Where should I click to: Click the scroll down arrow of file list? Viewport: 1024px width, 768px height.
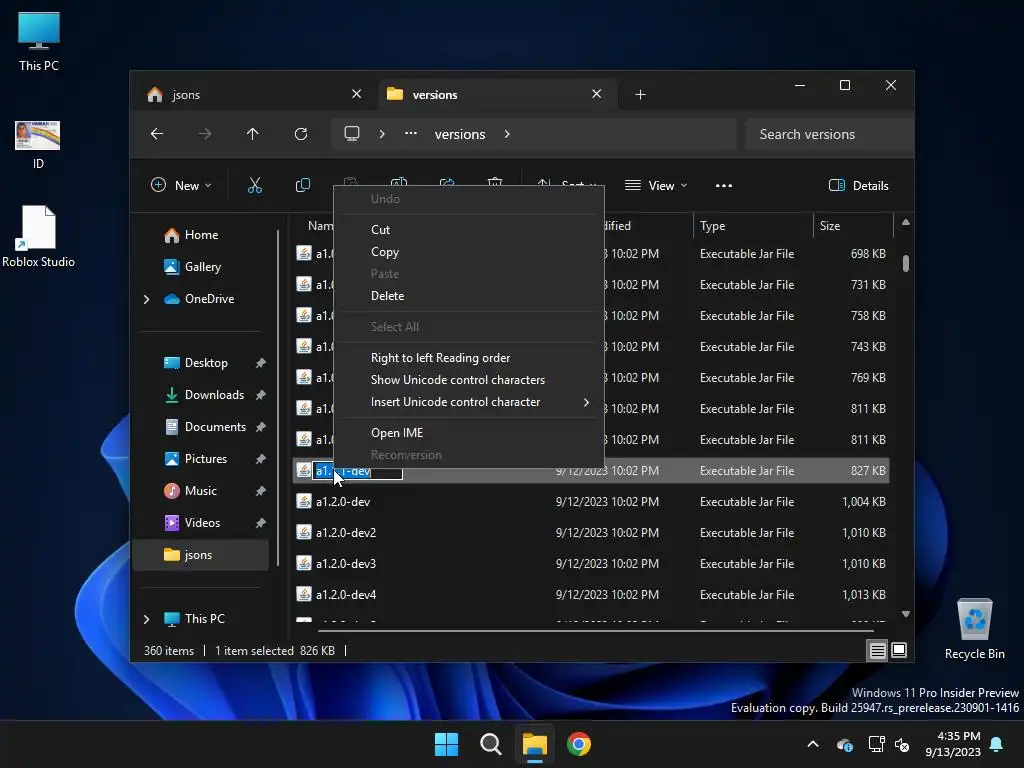pyautogui.click(x=906, y=614)
